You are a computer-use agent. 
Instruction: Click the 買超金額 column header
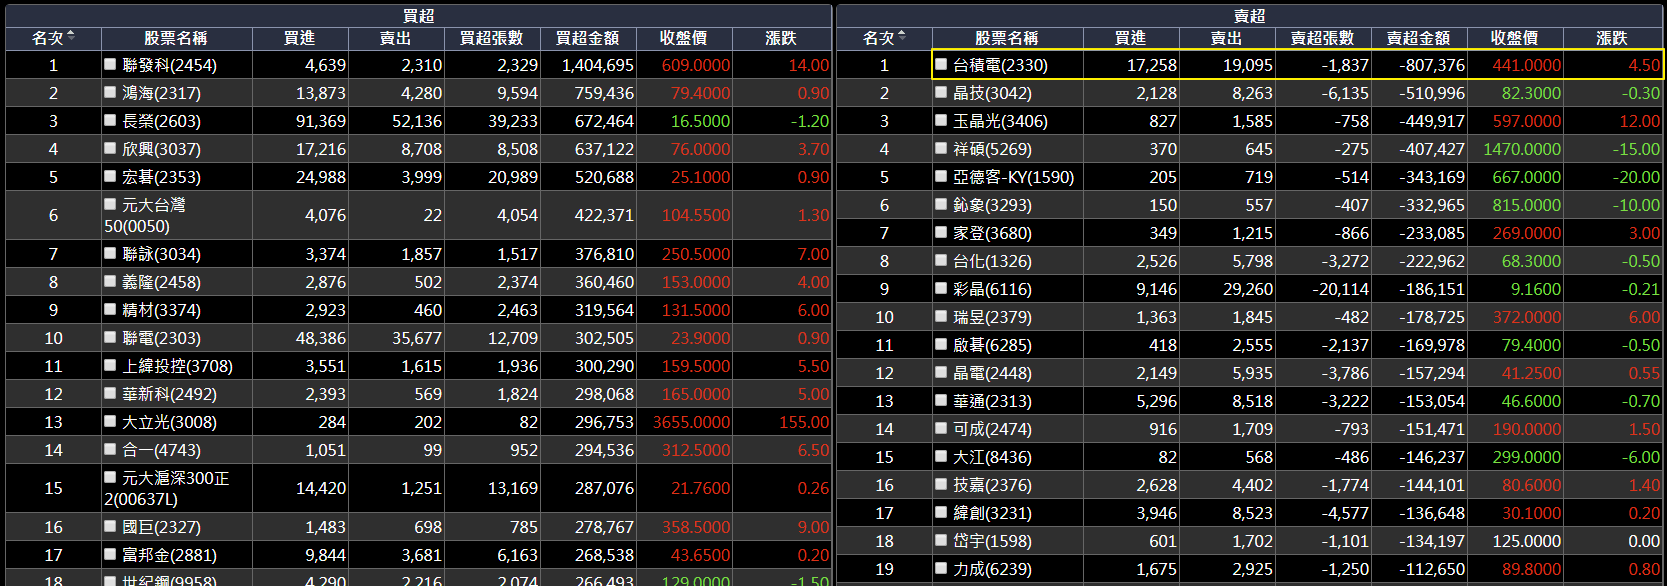[x=587, y=38]
